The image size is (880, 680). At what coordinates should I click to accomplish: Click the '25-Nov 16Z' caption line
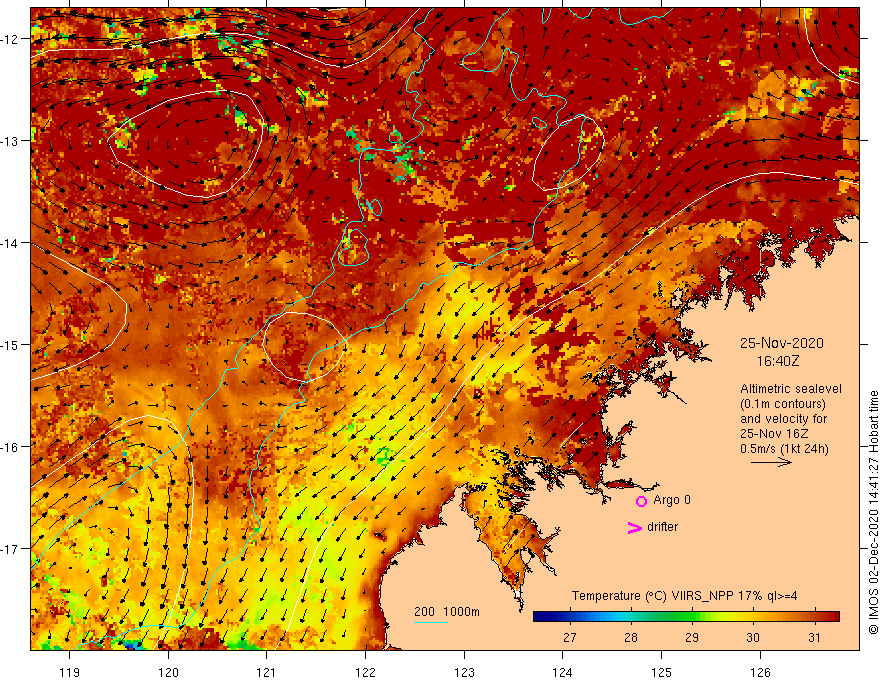click(774, 434)
